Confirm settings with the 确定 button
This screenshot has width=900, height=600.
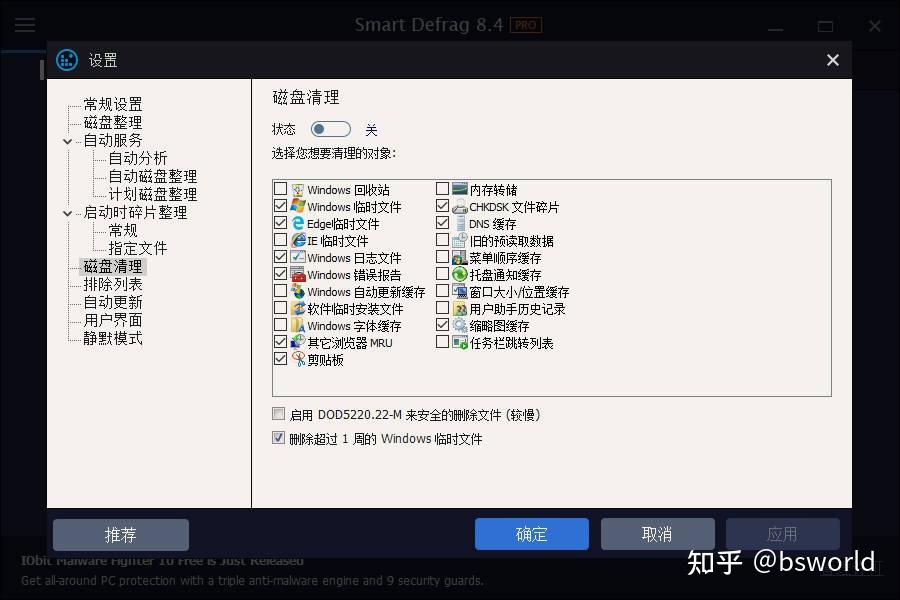[531, 534]
